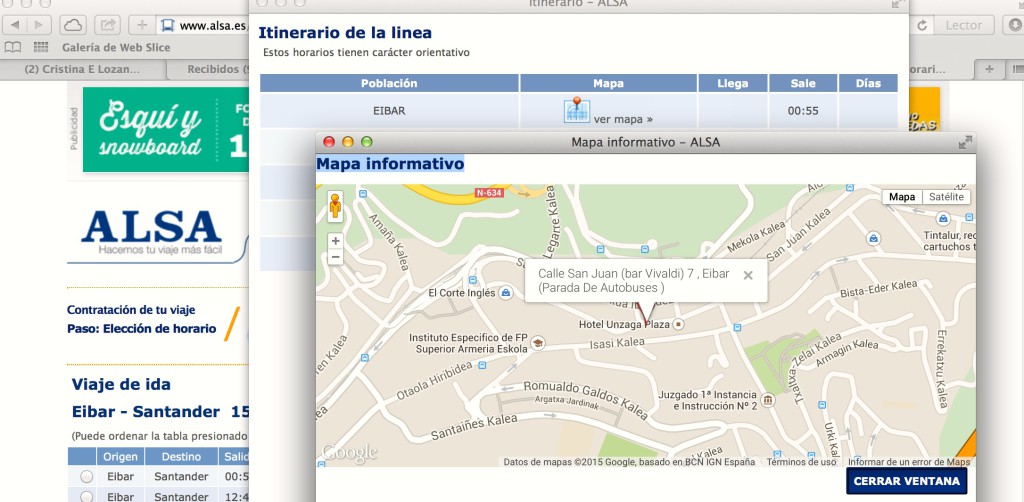Open 'Términos de uso' map link
Viewport: 1024px width, 502px height.
[801, 462]
